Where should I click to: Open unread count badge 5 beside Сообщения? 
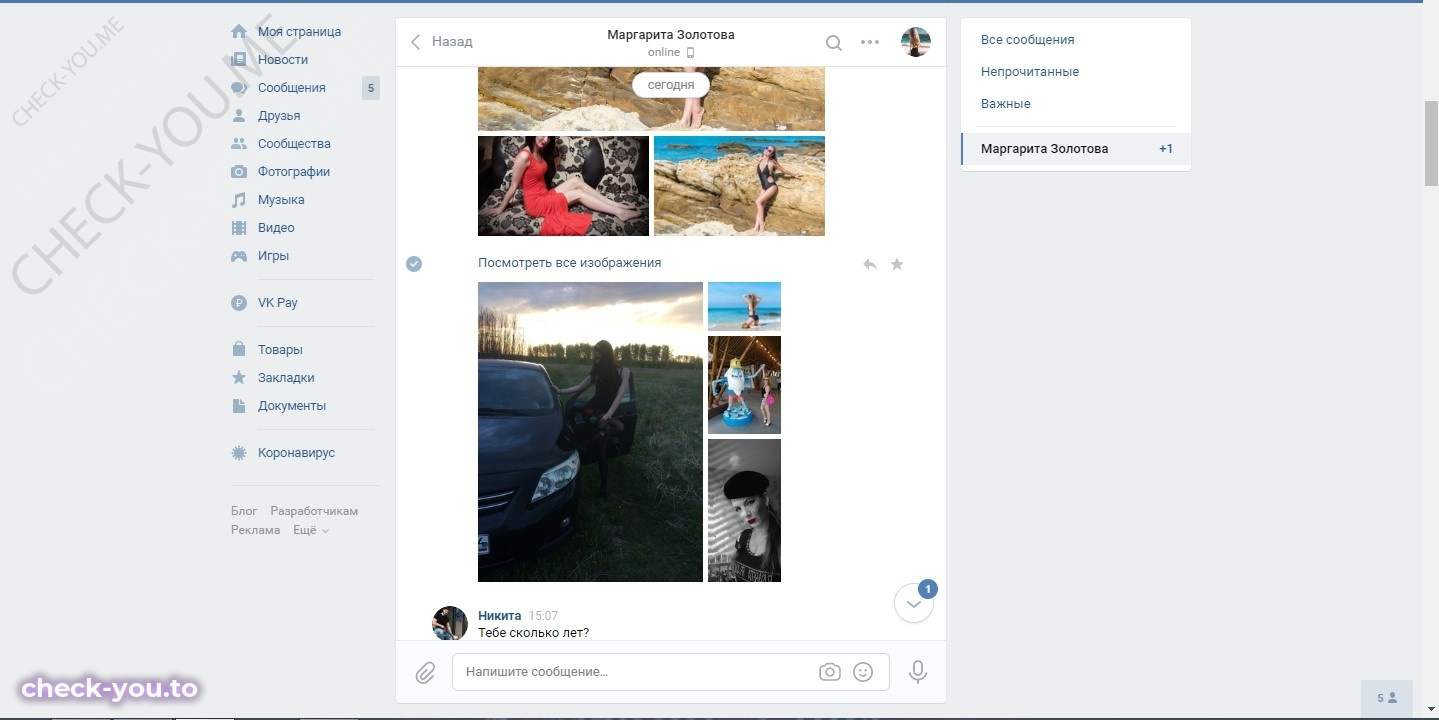[x=371, y=88]
